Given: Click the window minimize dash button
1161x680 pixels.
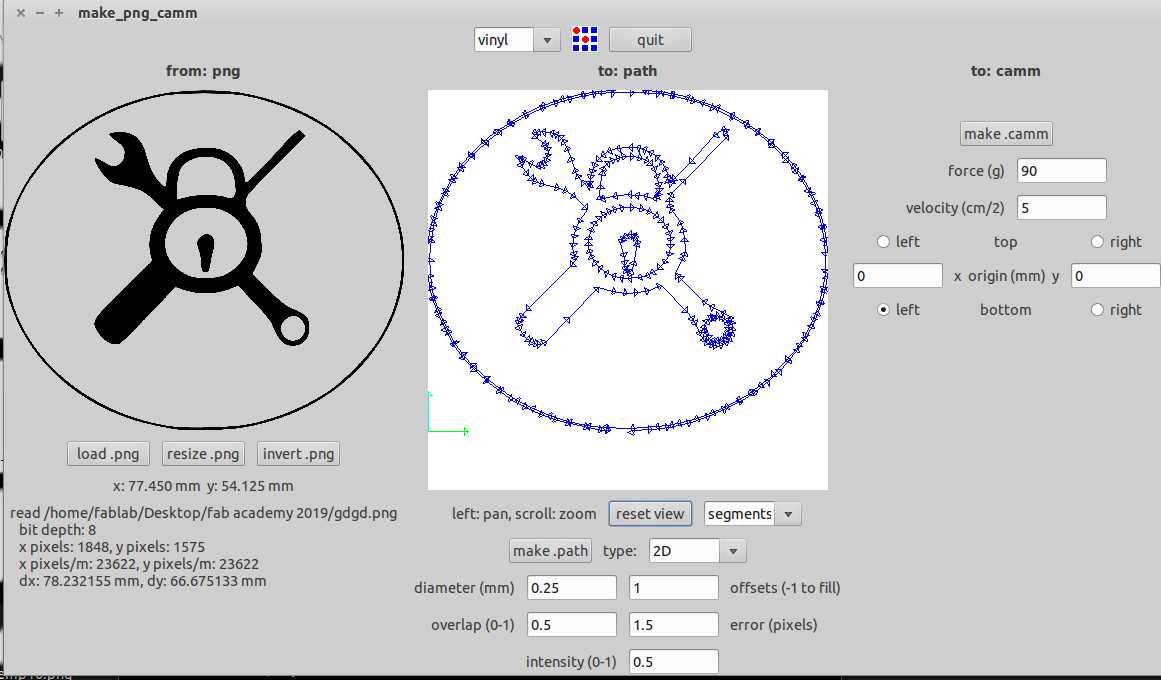Looking at the screenshot, I should click(x=40, y=13).
